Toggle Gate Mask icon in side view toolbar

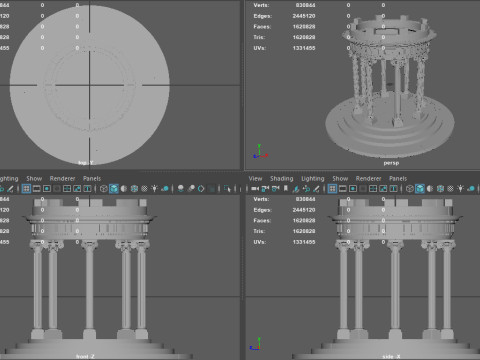tap(363, 189)
